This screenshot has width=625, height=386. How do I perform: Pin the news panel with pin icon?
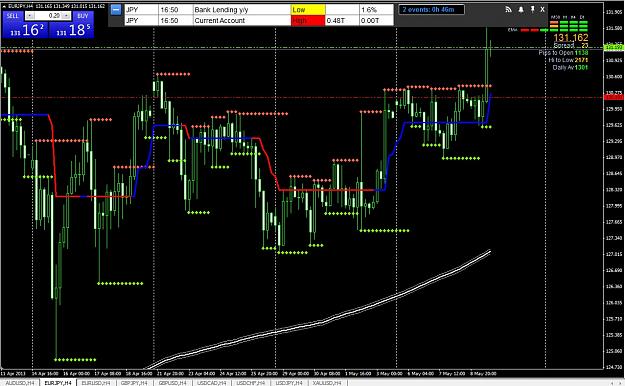pos(532,9)
